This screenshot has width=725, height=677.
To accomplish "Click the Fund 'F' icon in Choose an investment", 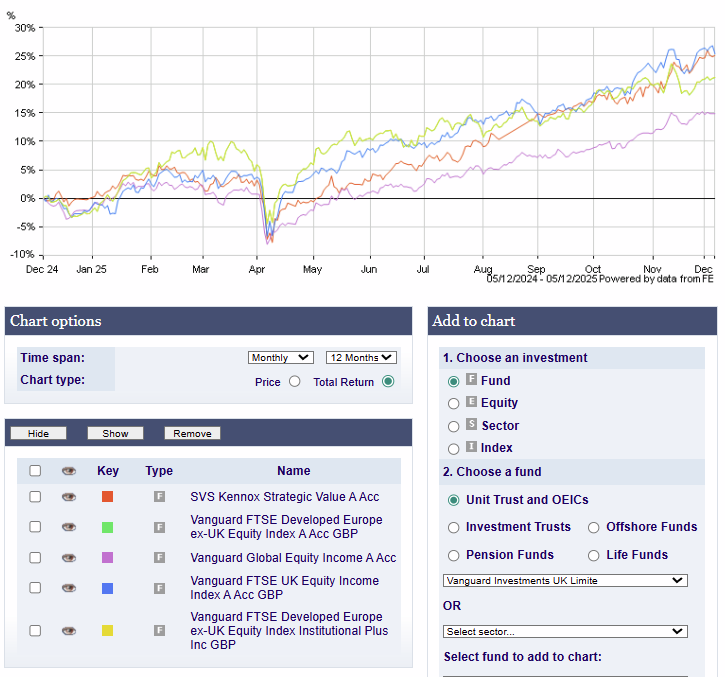I will pos(472,380).
